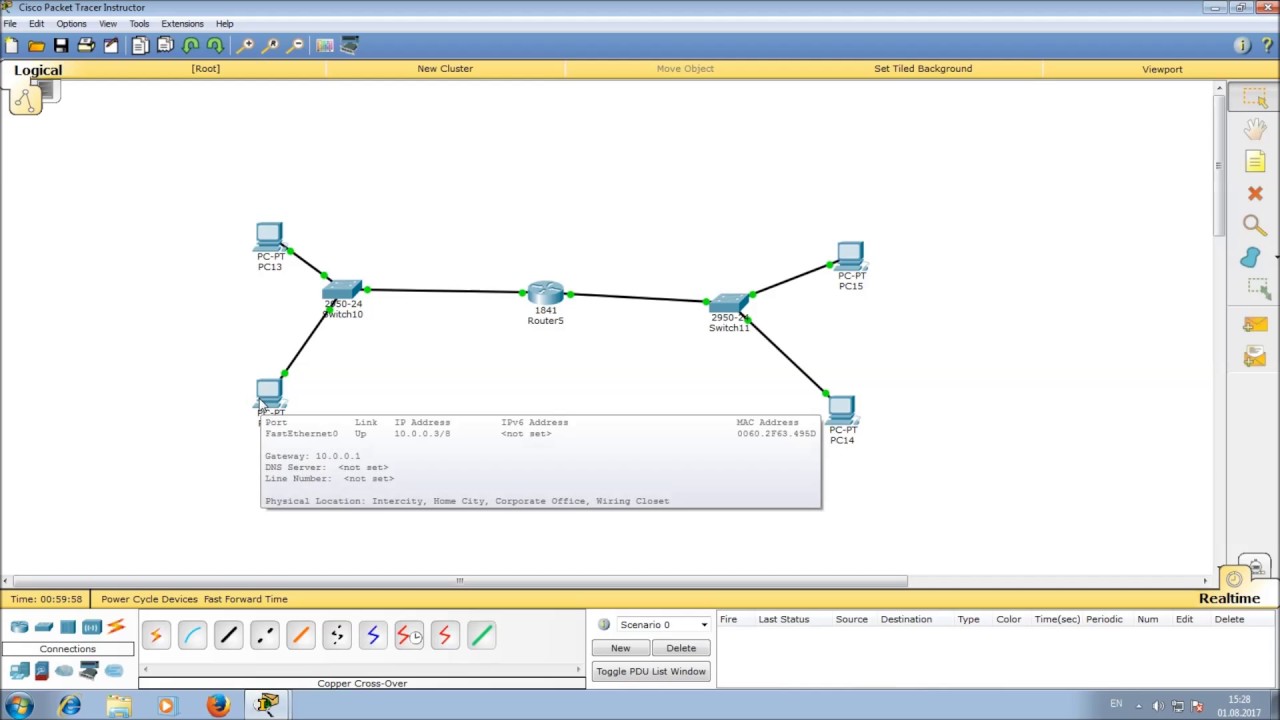Select PC15 on the workspace
The height and width of the screenshot is (720, 1280).
850,256
